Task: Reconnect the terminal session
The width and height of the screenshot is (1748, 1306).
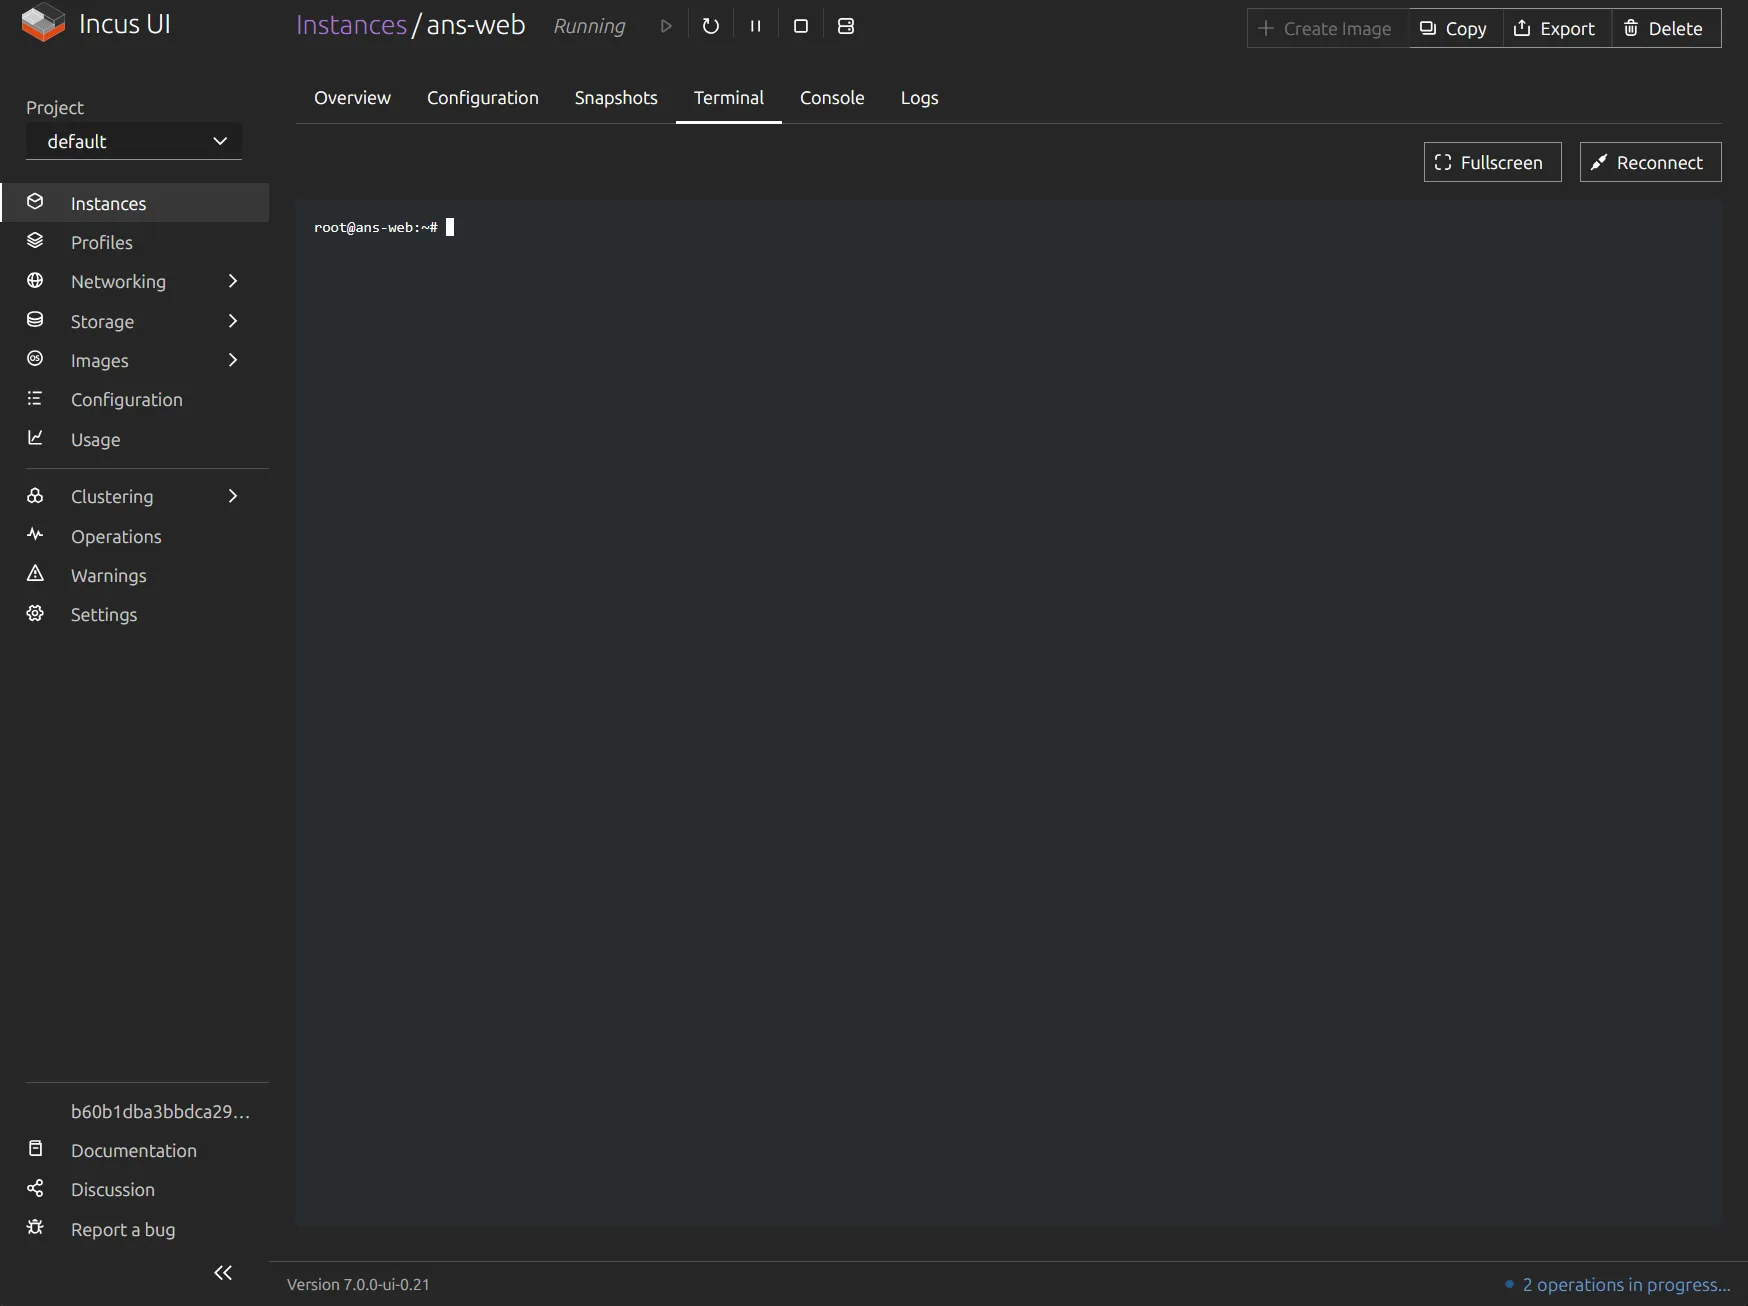Action: pos(1650,162)
